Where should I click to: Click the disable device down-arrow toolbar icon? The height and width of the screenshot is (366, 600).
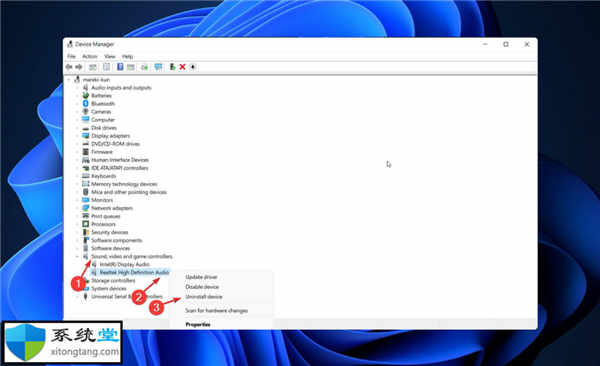193,67
